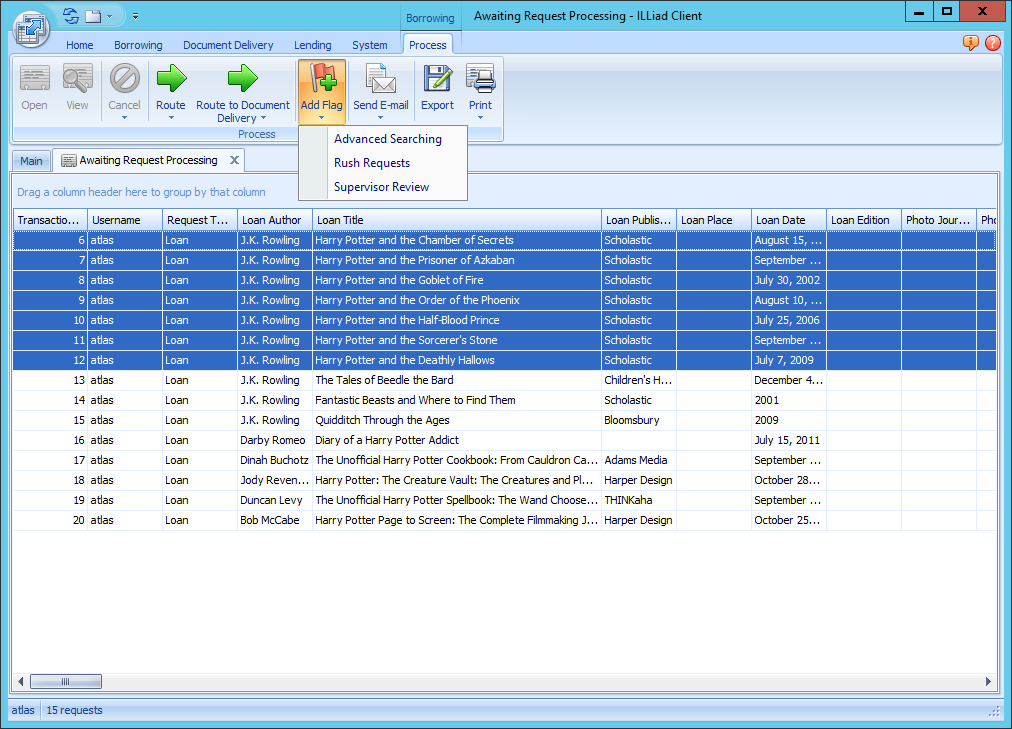Image resolution: width=1012 pixels, height=729 pixels.
Task: Select Advanced Searching from the flag menu
Action: 388,139
